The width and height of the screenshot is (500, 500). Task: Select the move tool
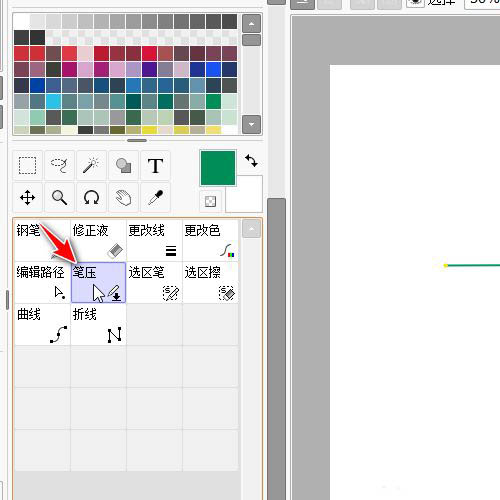[x=27, y=197]
